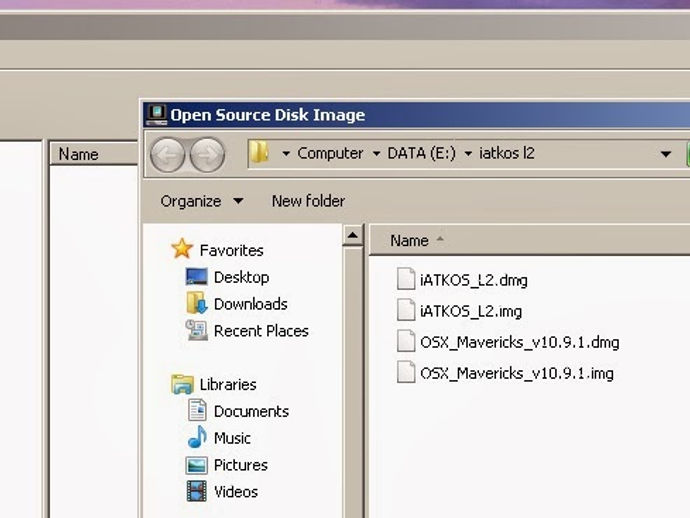This screenshot has width=690, height=518.
Task: Click file icon of iATKOS_L2.img
Action: [x=405, y=310]
